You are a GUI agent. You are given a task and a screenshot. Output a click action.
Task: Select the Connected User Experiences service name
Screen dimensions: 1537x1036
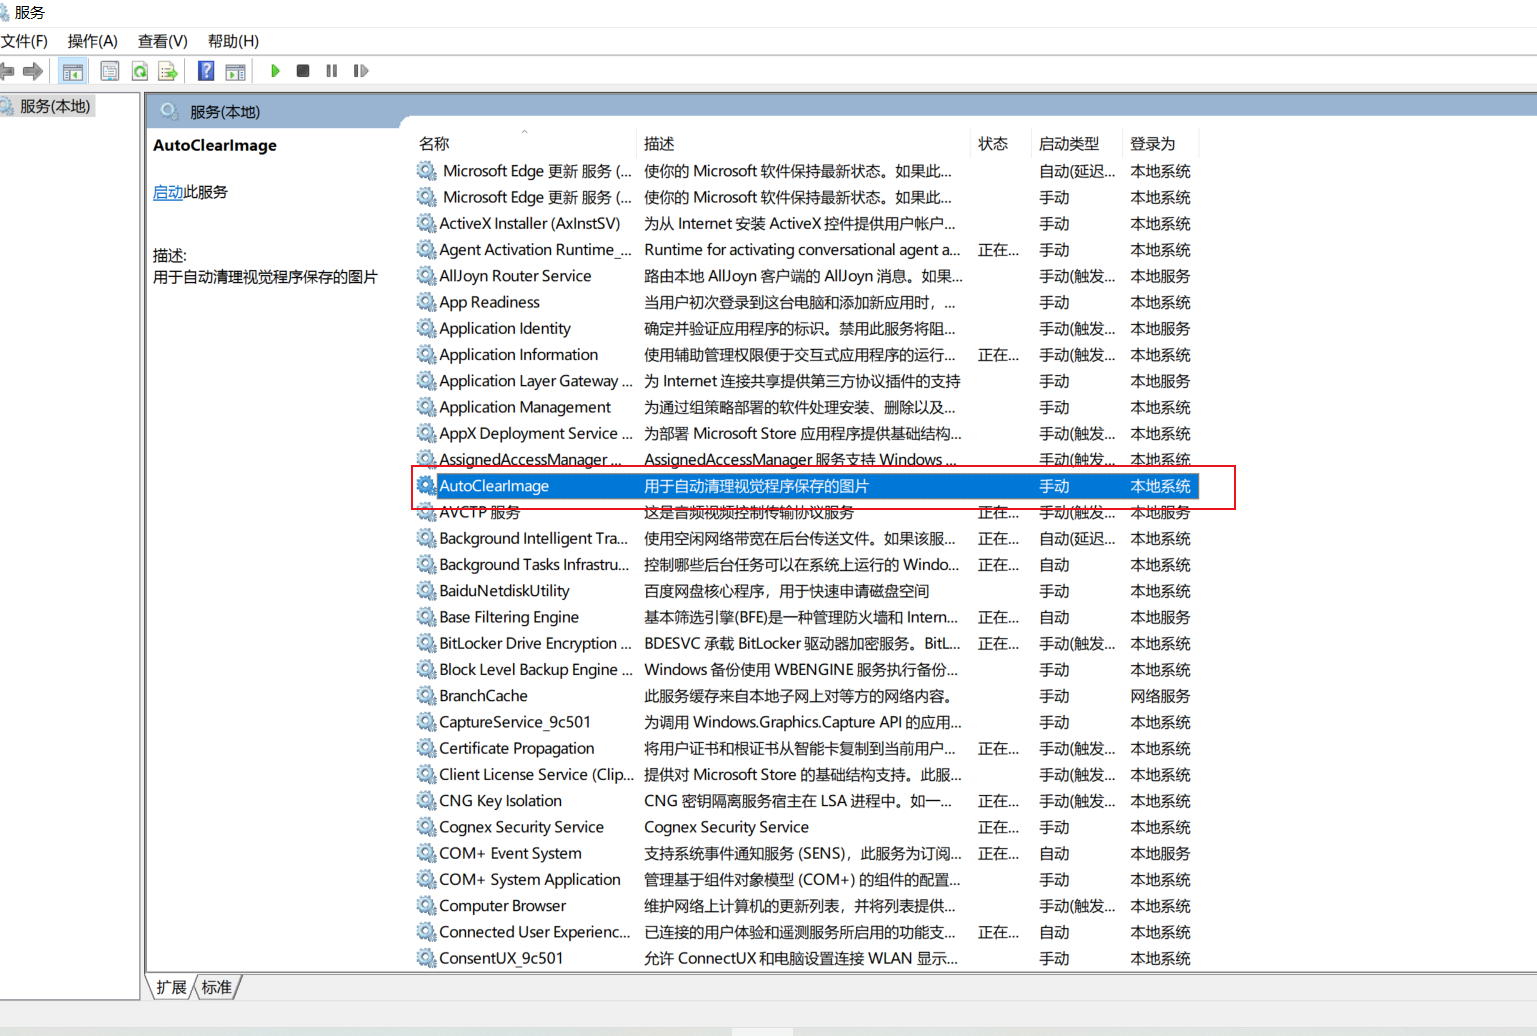535,932
